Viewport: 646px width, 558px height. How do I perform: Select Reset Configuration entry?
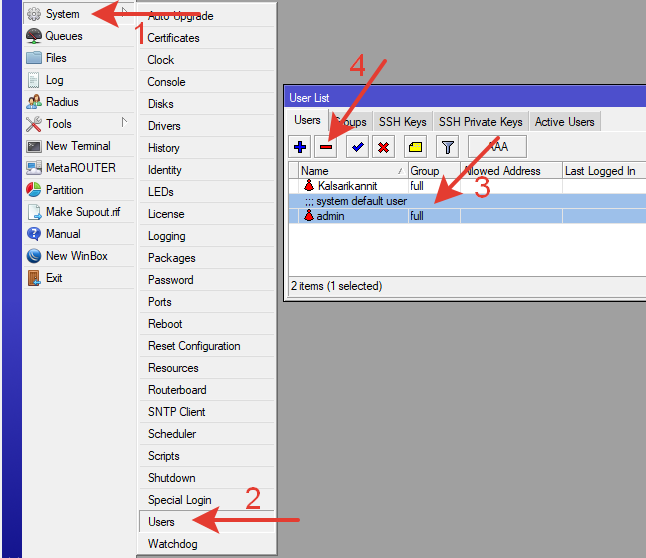(207, 346)
